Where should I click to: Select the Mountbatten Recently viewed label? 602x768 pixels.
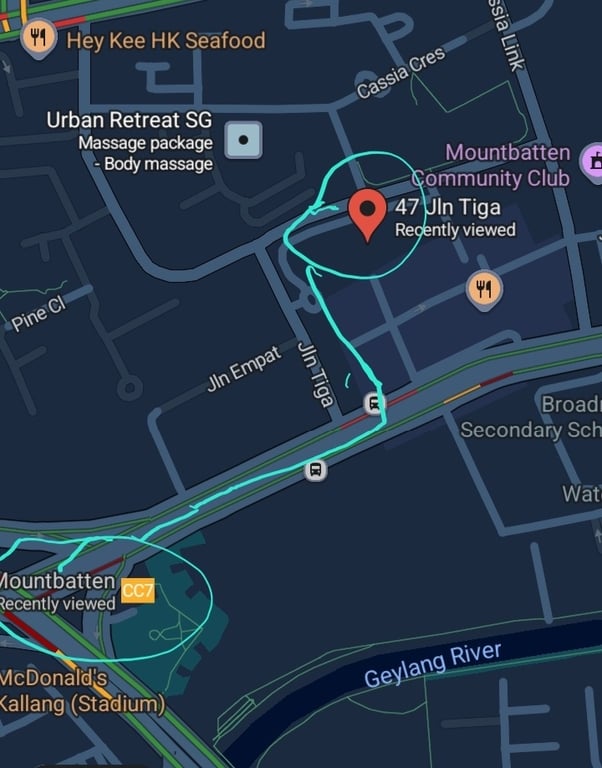[x=57, y=592]
